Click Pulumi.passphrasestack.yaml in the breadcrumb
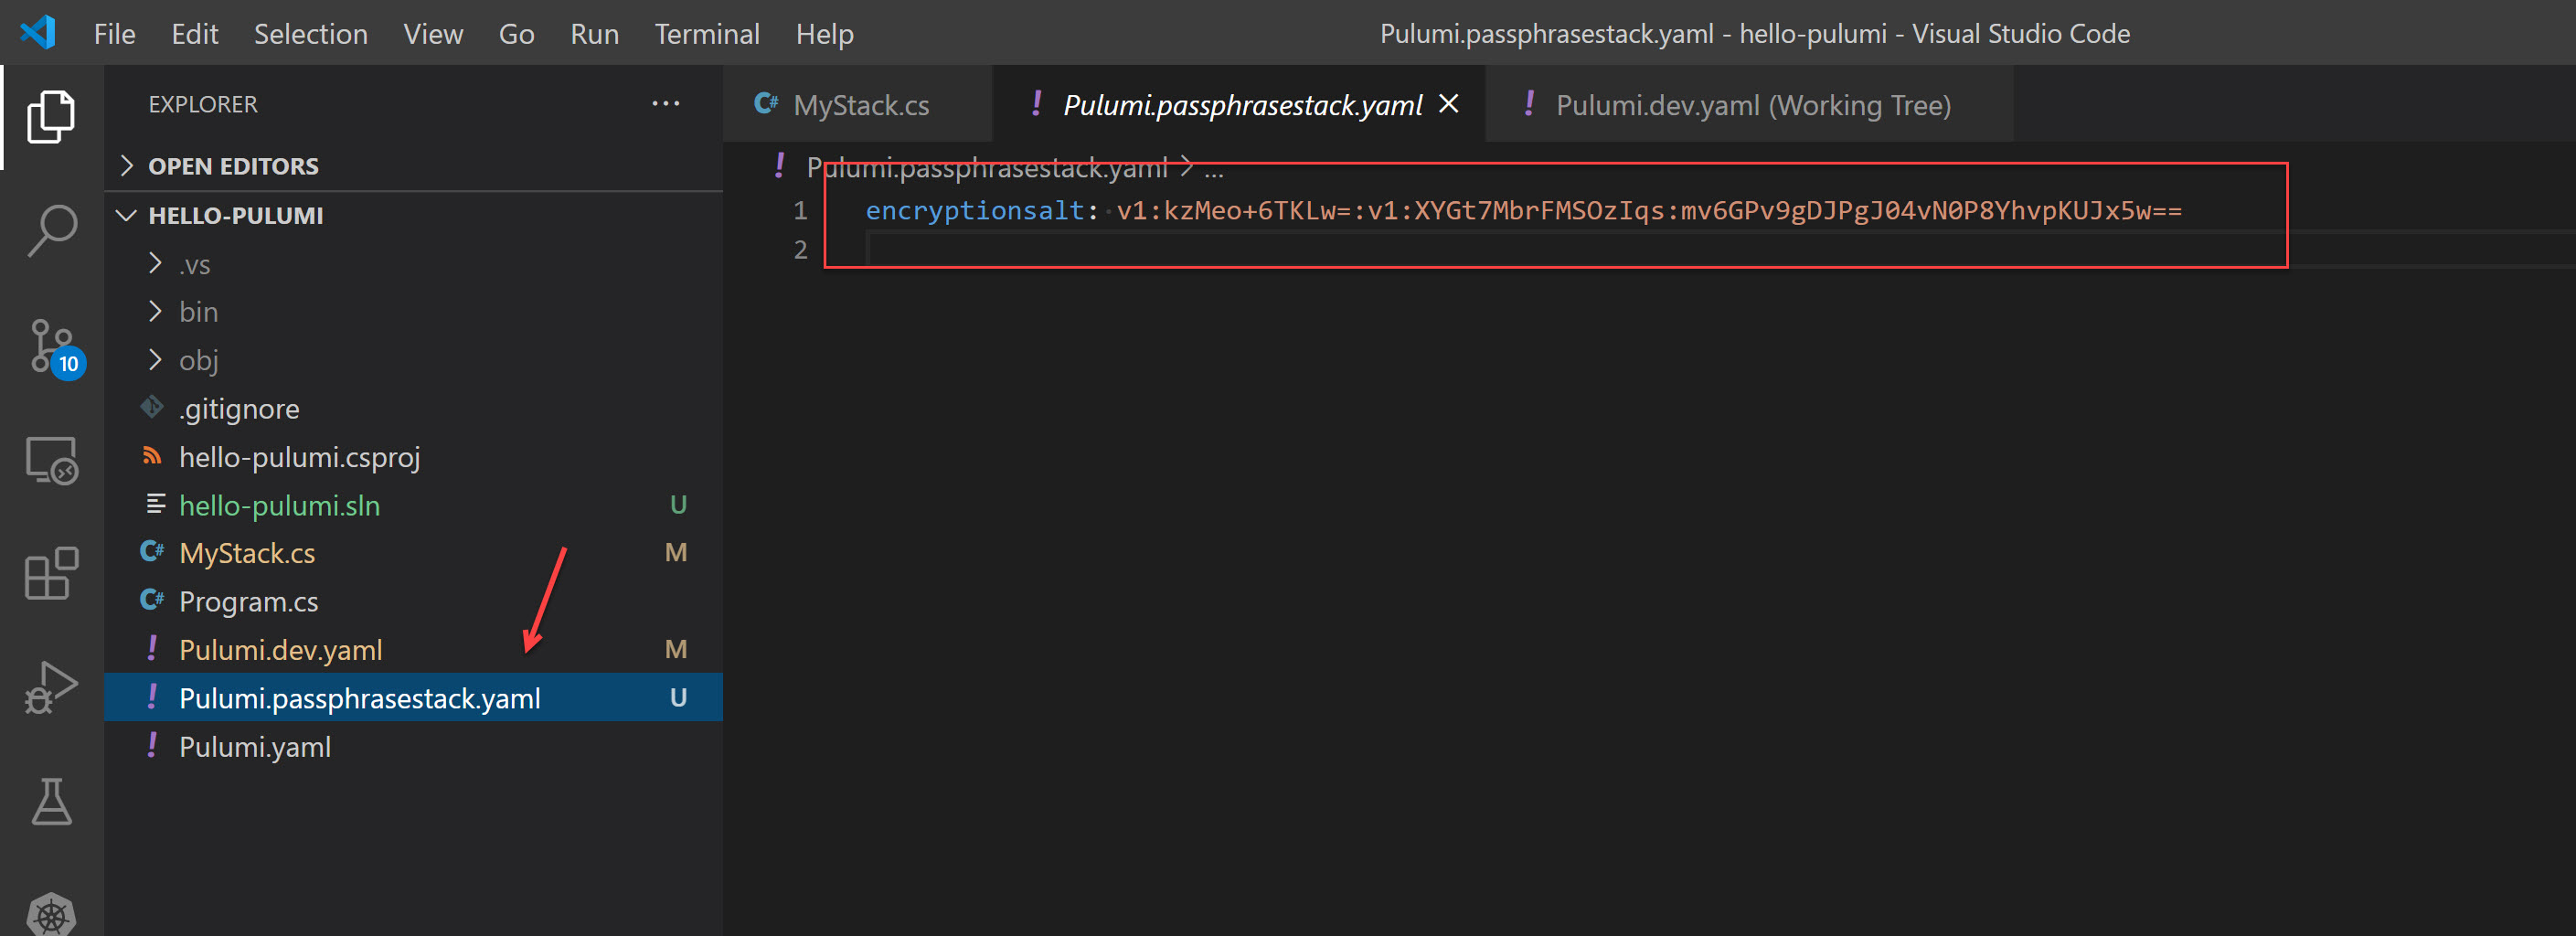The width and height of the screenshot is (2576, 936). (987, 168)
